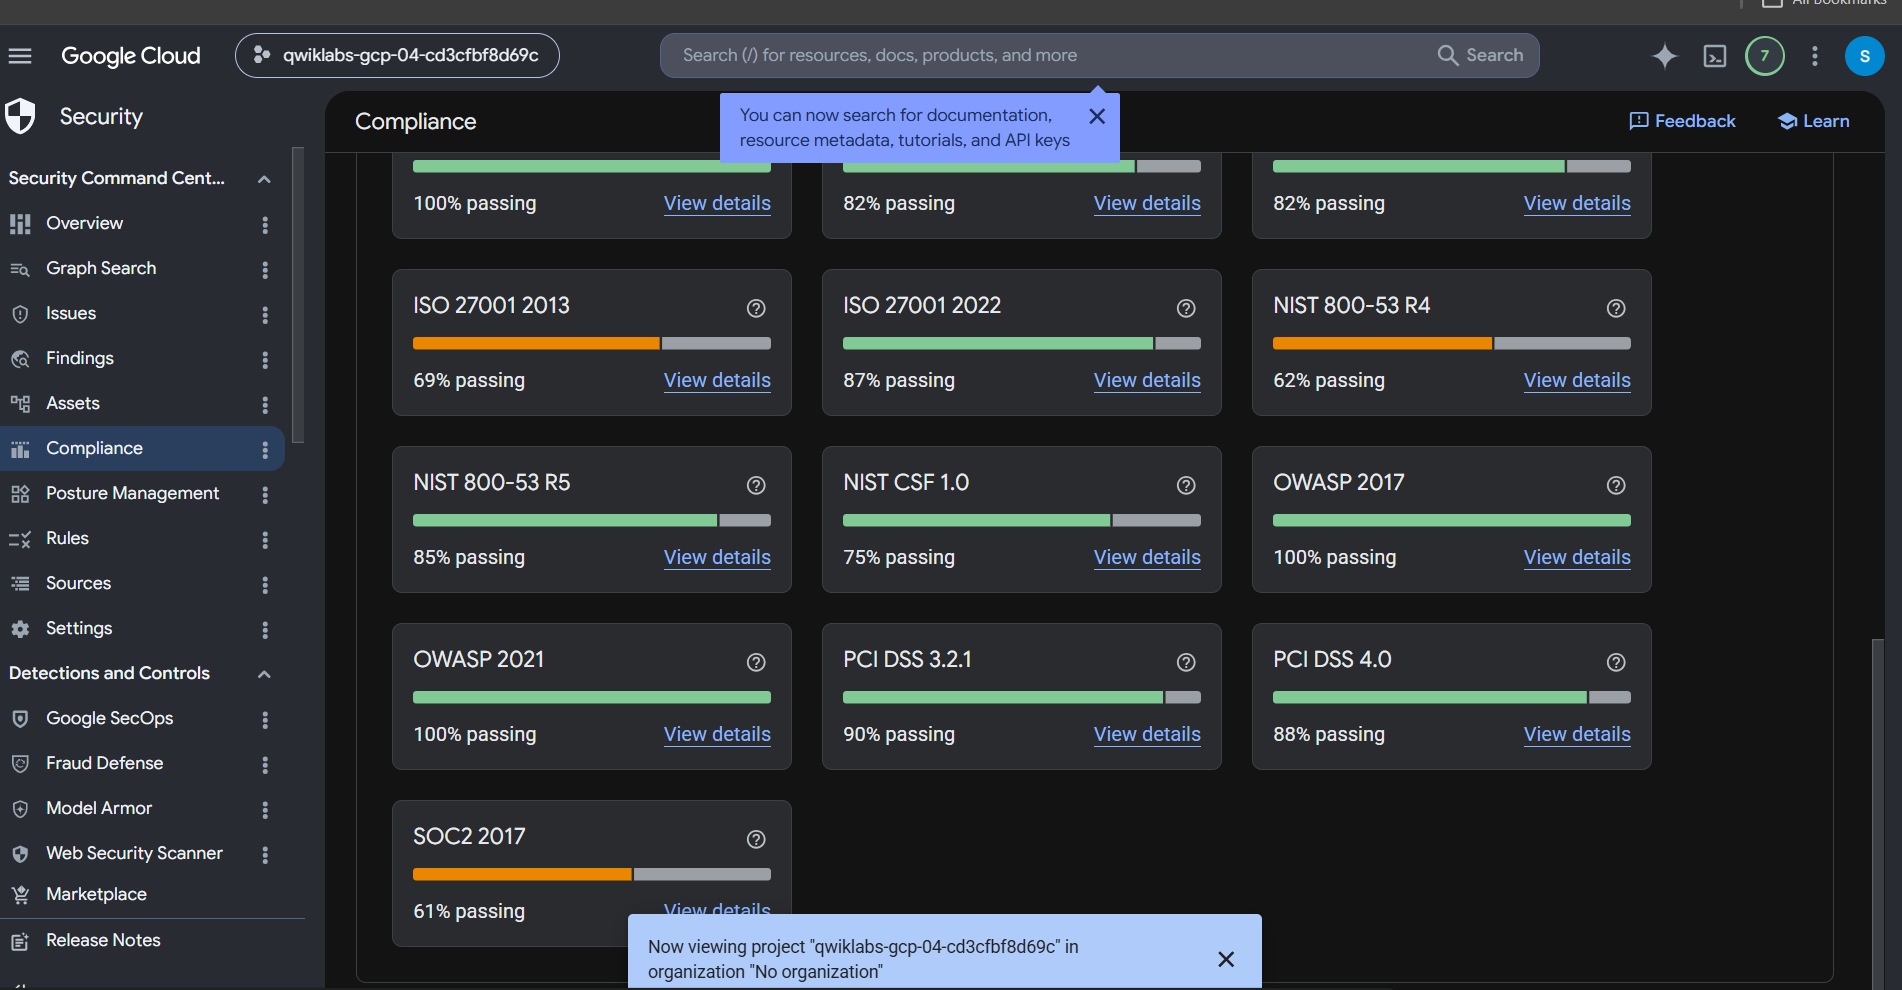View details for PCI DSS 4.0
The height and width of the screenshot is (990, 1902).
click(1577, 734)
